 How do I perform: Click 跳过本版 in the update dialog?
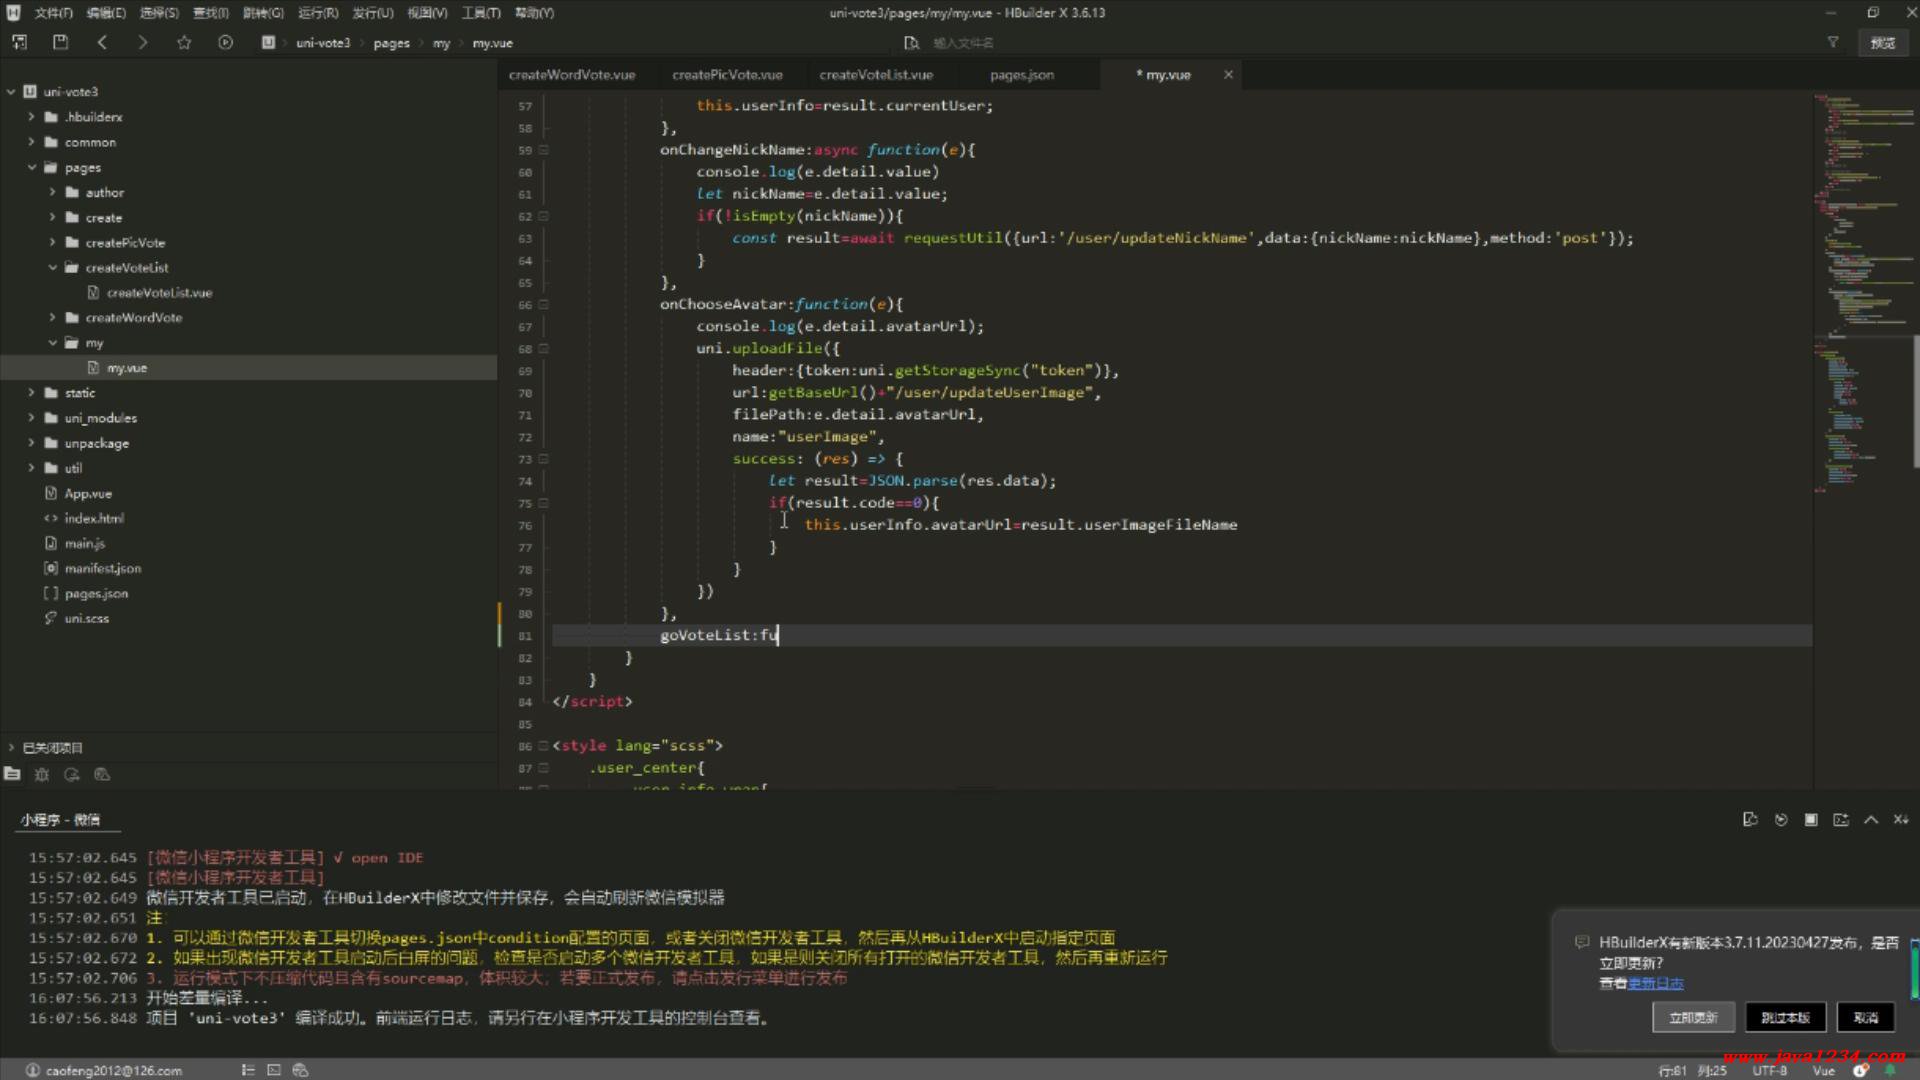point(1786,1017)
